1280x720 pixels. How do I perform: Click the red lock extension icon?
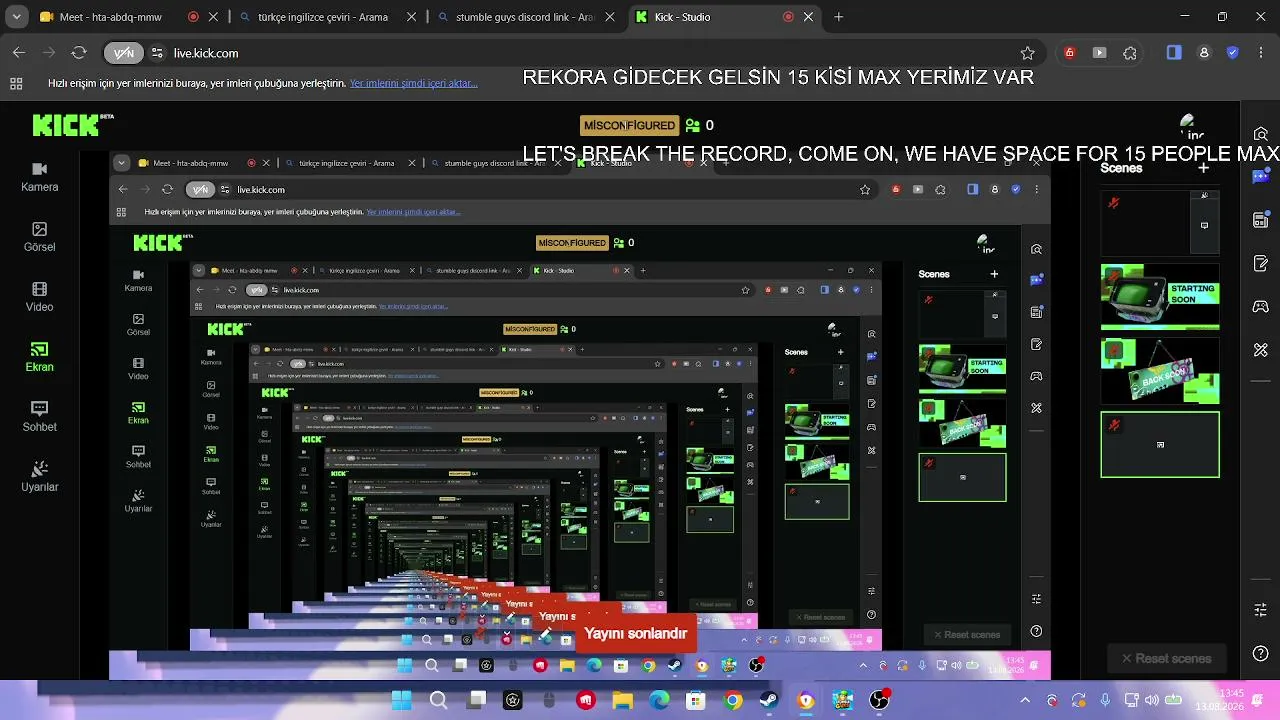coord(1069,53)
